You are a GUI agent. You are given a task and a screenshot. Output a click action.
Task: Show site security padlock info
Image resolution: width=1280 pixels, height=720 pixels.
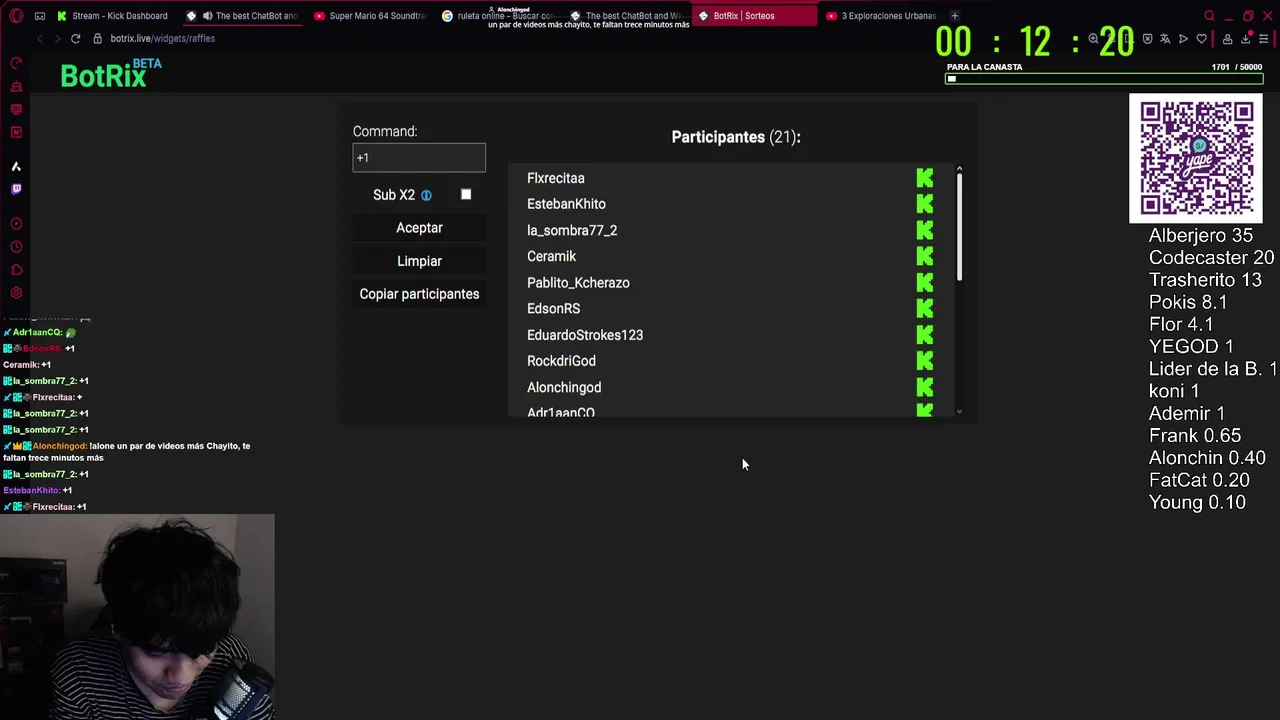(98, 38)
